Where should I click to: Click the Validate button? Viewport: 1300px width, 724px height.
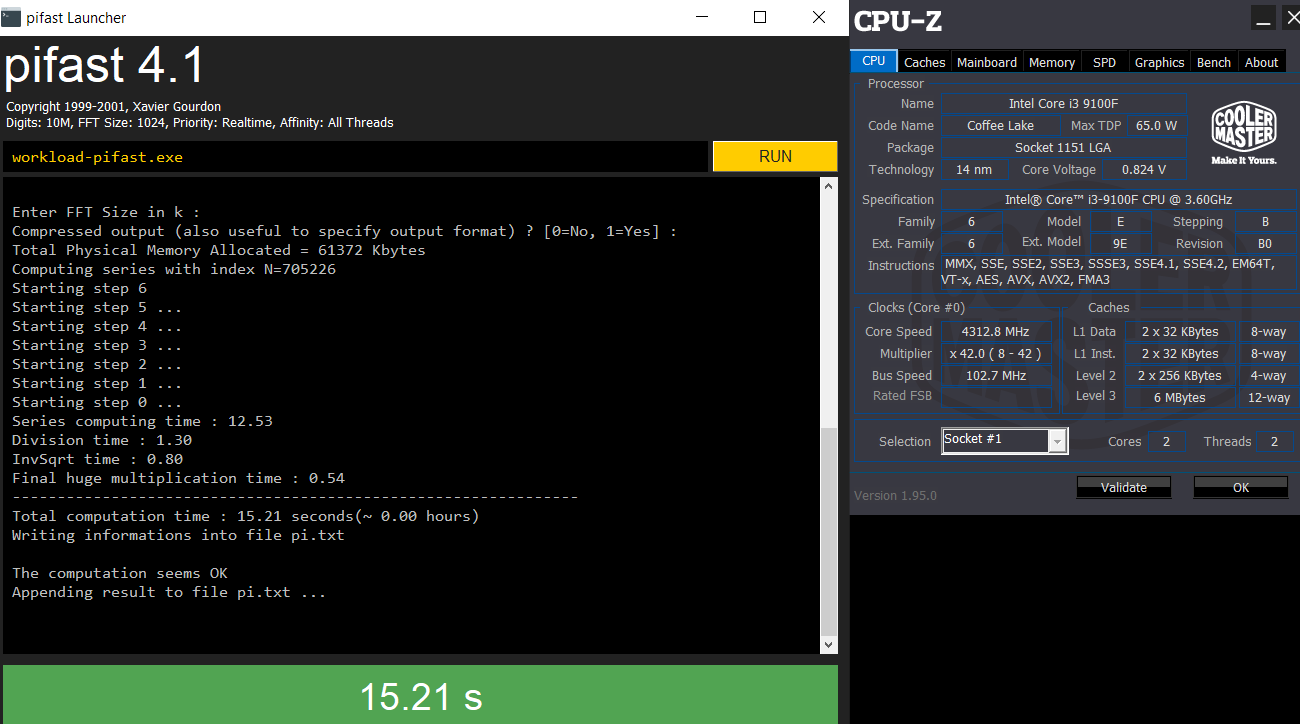point(1124,487)
